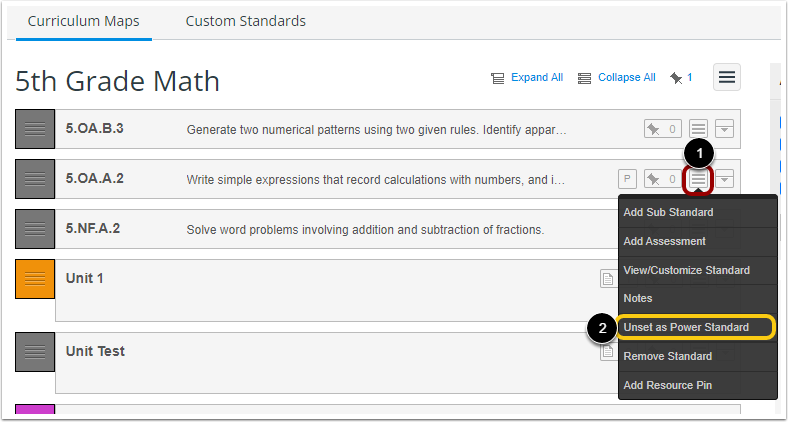
Task: Expand the 5.OA.A.2 row dropdown arrow
Action: point(725,179)
